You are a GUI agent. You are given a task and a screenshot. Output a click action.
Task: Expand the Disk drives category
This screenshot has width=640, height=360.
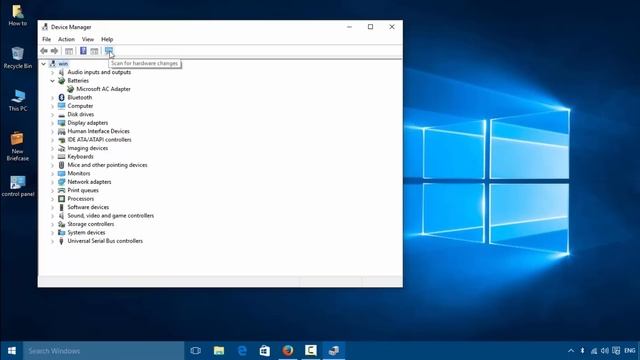pyautogui.click(x=52, y=114)
